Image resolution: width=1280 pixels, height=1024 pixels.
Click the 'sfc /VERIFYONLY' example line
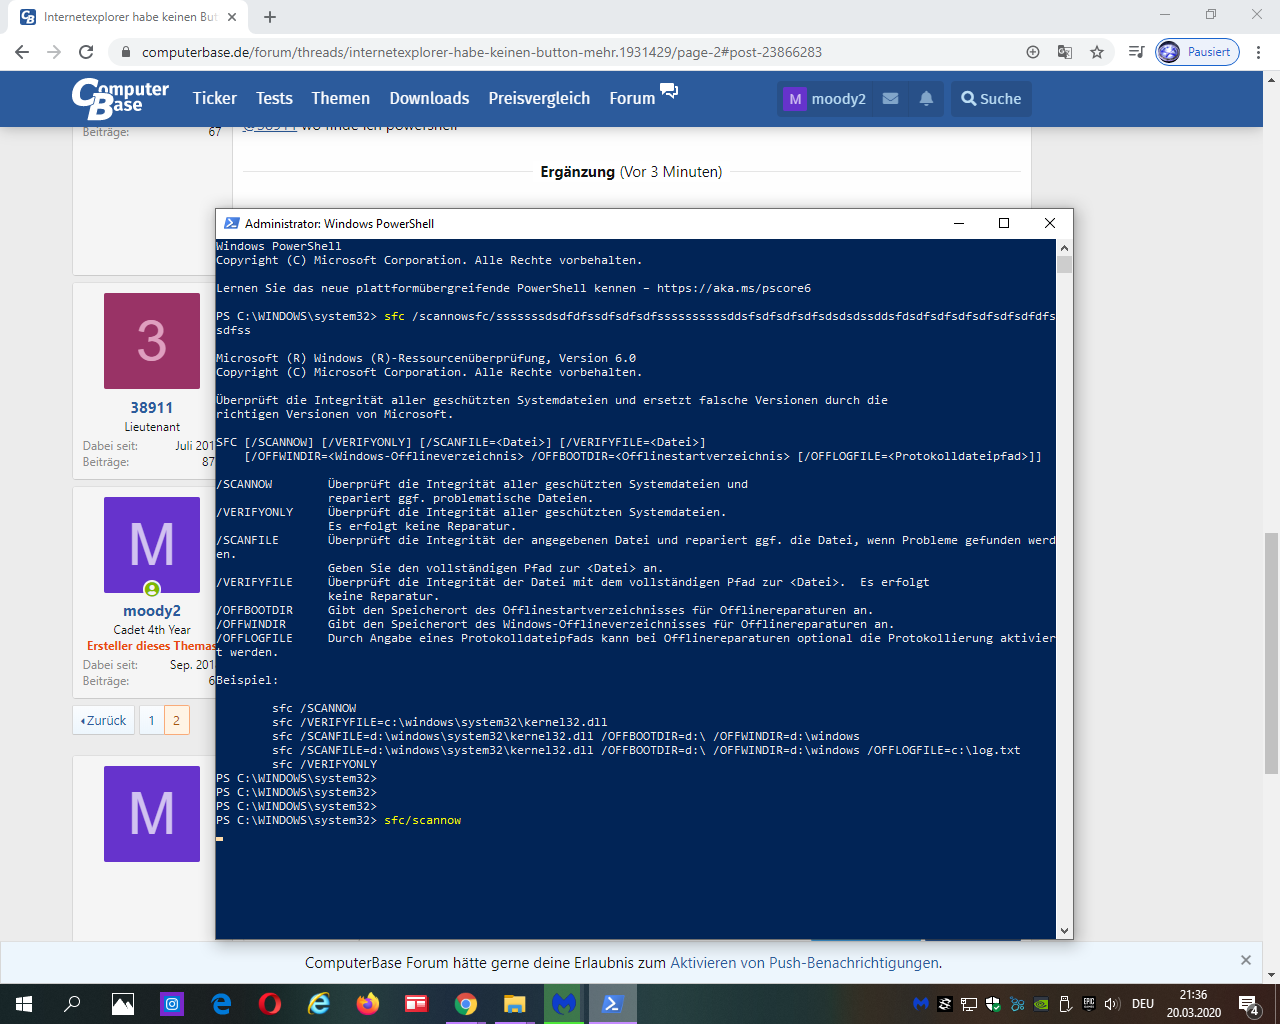(325, 764)
